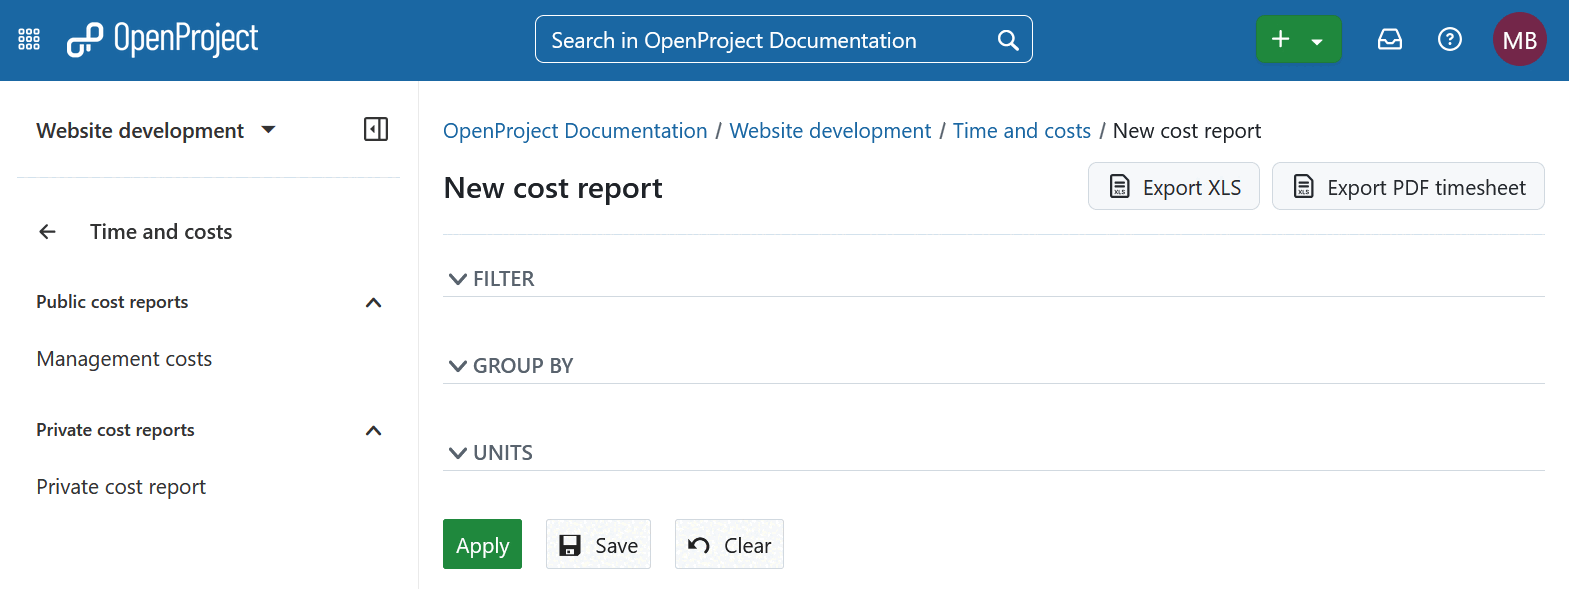The width and height of the screenshot is (1569, 589).
Task: Open the Private cost report item
Action: tap(121, 487)
